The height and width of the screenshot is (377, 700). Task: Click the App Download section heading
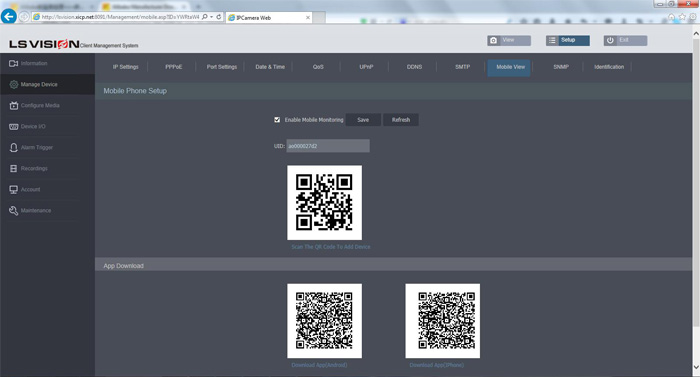[x=124, y=266]
